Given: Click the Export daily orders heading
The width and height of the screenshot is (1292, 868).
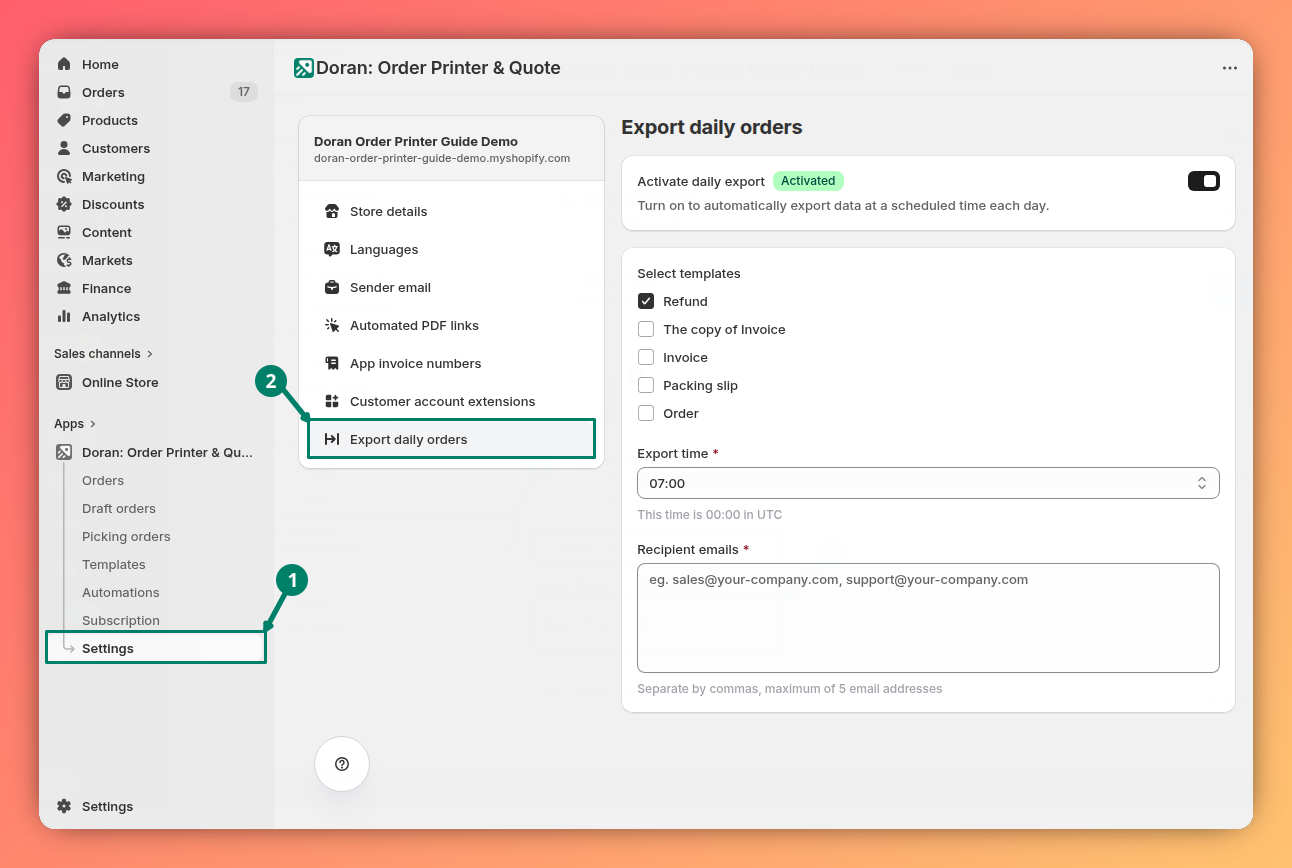Looking at the screenshot, I should 712,127.
